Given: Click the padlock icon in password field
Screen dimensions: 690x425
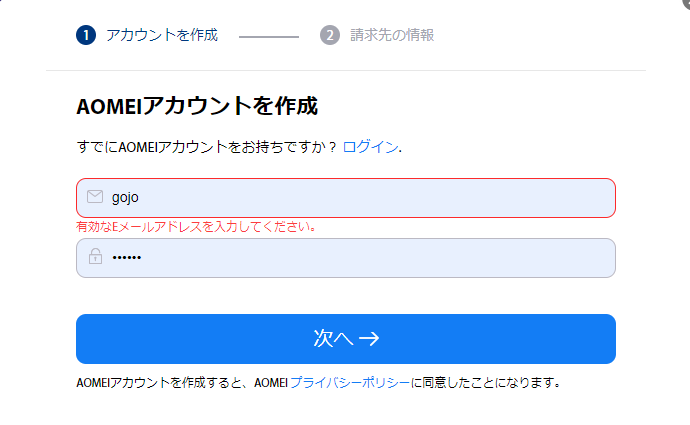Looking at the screenshot, I should point(95,257).
